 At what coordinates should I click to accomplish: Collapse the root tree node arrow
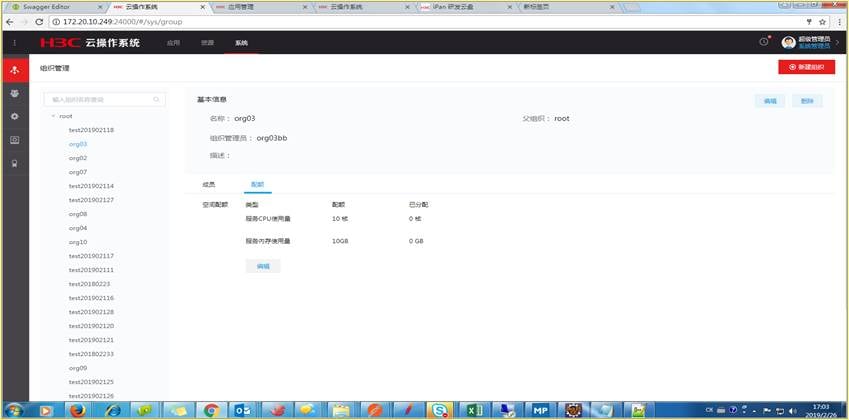pyautogui.click(x=53, y=116)
